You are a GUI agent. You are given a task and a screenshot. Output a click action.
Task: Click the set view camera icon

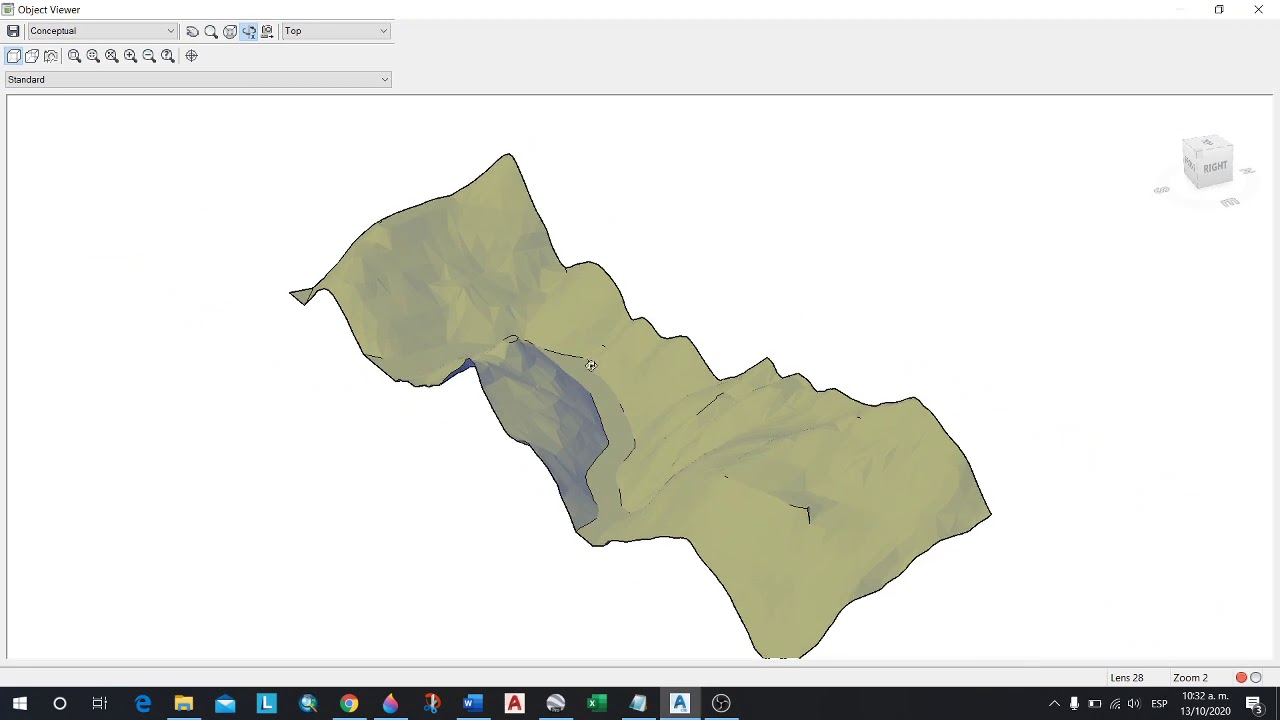tap(267, 31)
